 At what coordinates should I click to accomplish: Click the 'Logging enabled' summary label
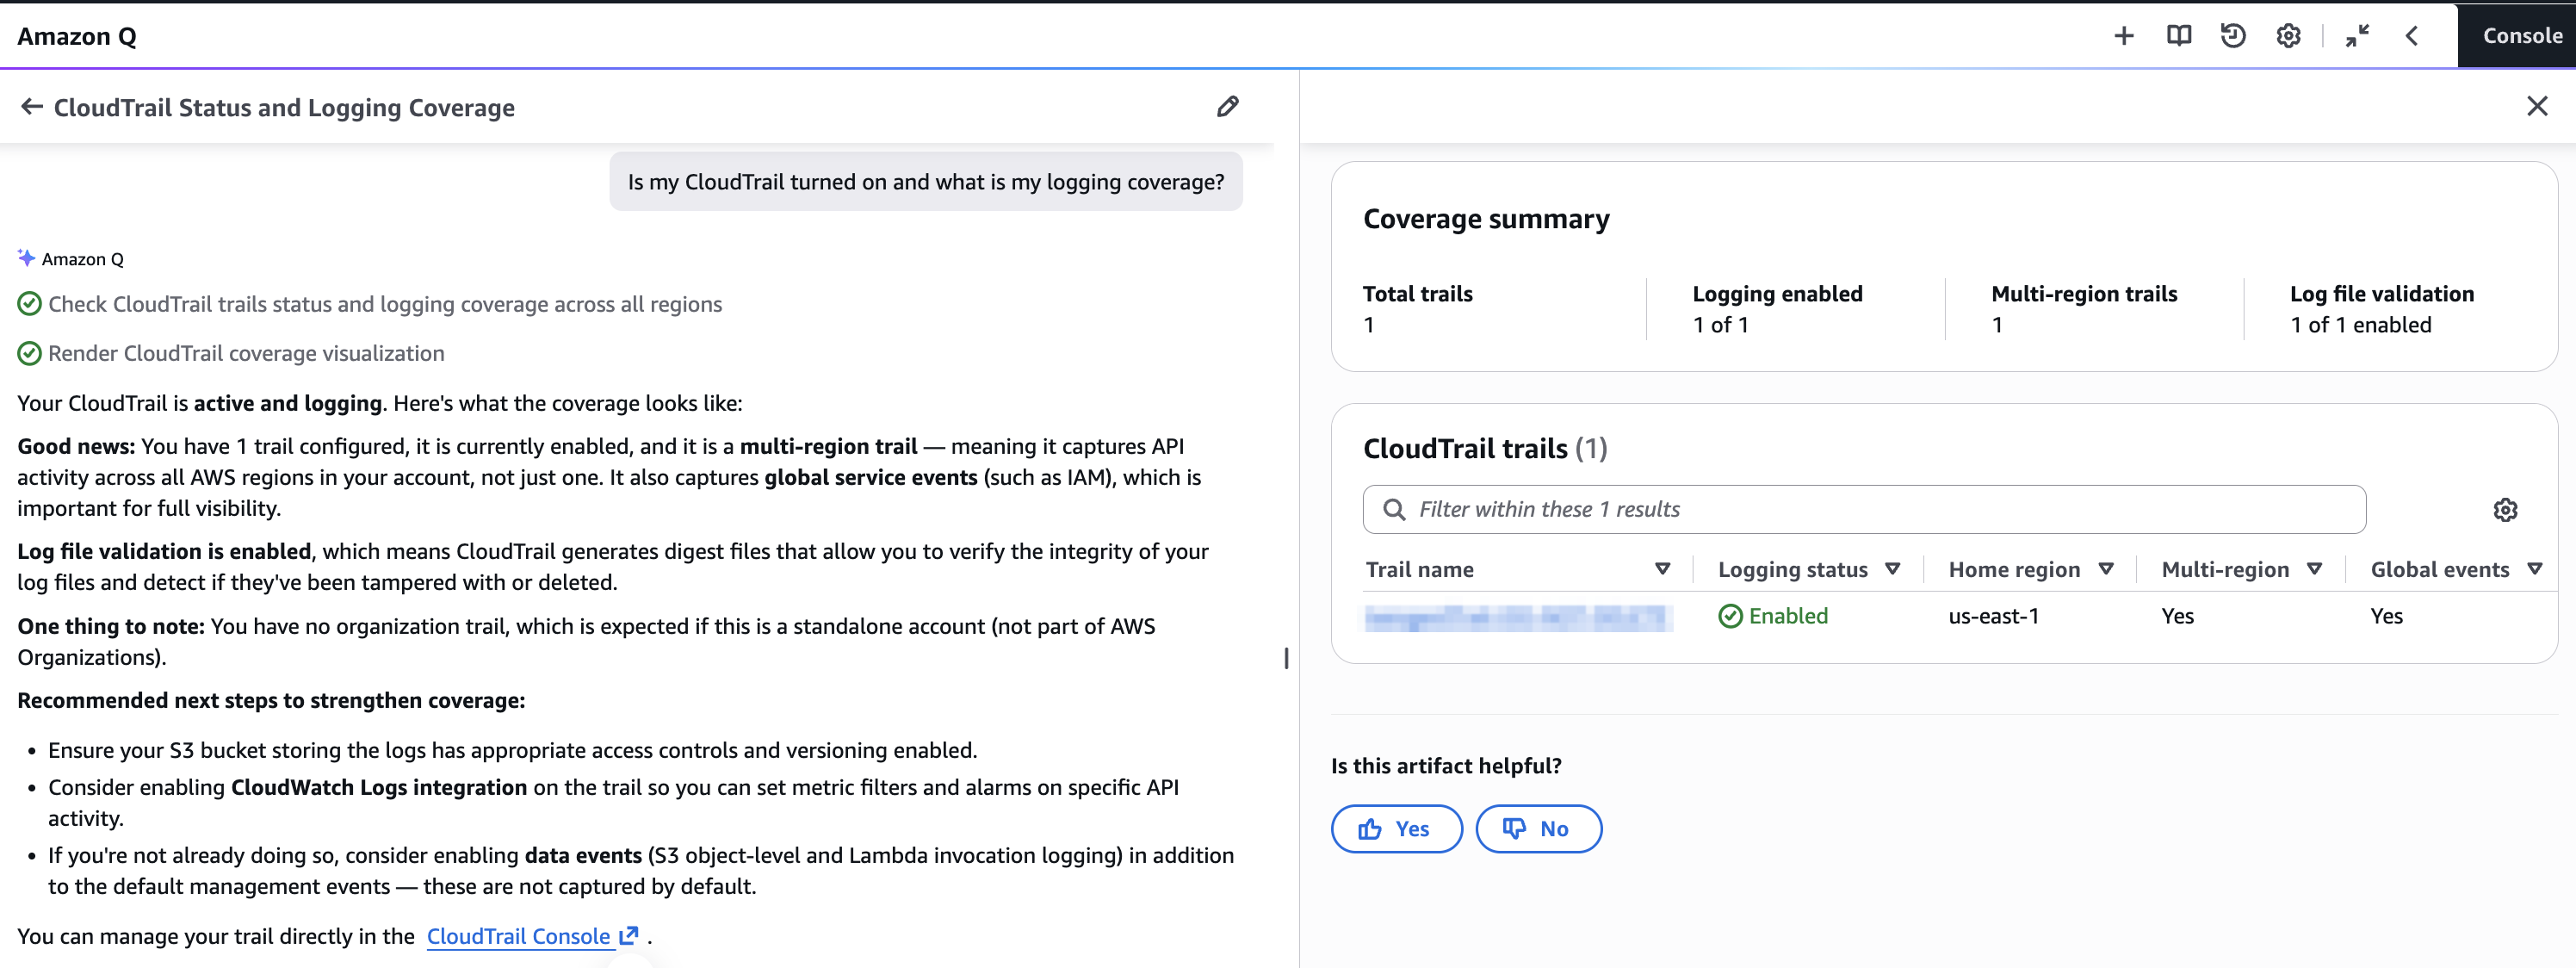pyautogui.click(x=1777, y=294)
